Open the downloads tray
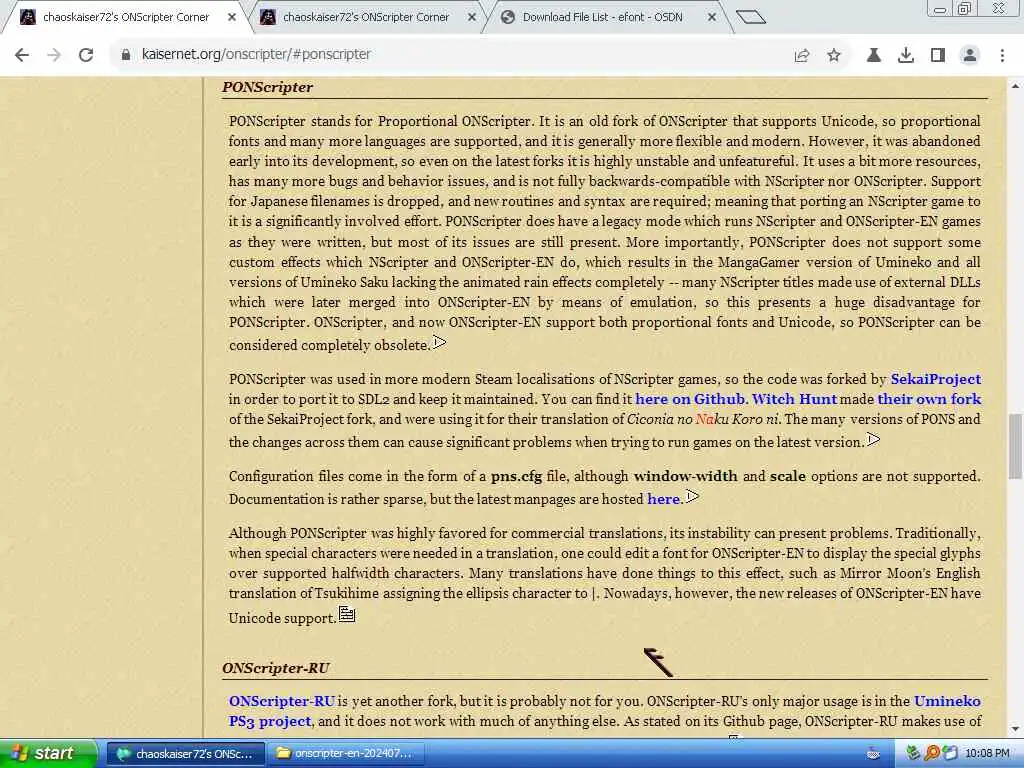 (x=906, y=56)
